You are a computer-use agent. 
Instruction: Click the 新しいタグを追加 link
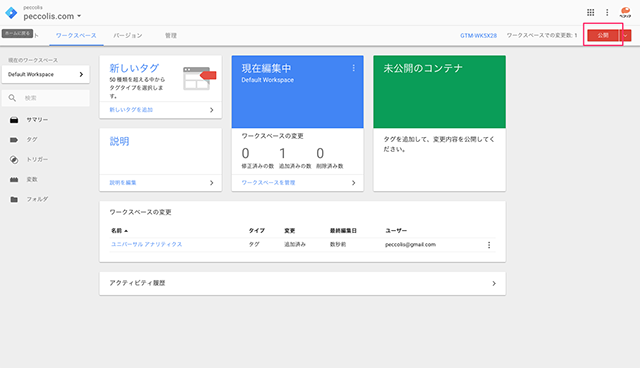131,110
